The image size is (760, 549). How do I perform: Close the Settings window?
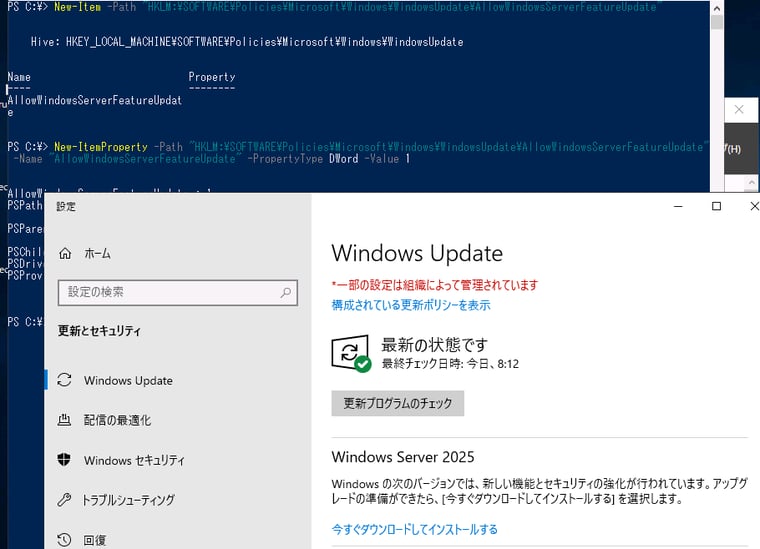[754, 206]
